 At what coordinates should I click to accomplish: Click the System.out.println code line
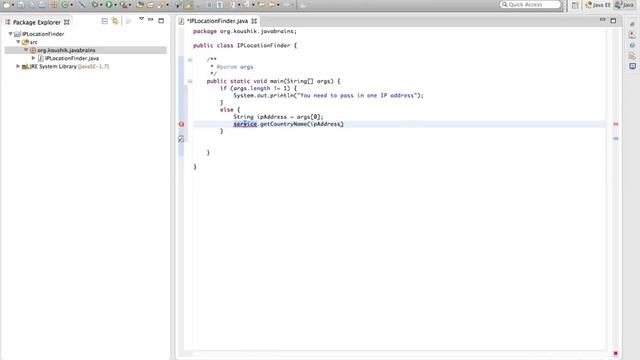(329, 96)
